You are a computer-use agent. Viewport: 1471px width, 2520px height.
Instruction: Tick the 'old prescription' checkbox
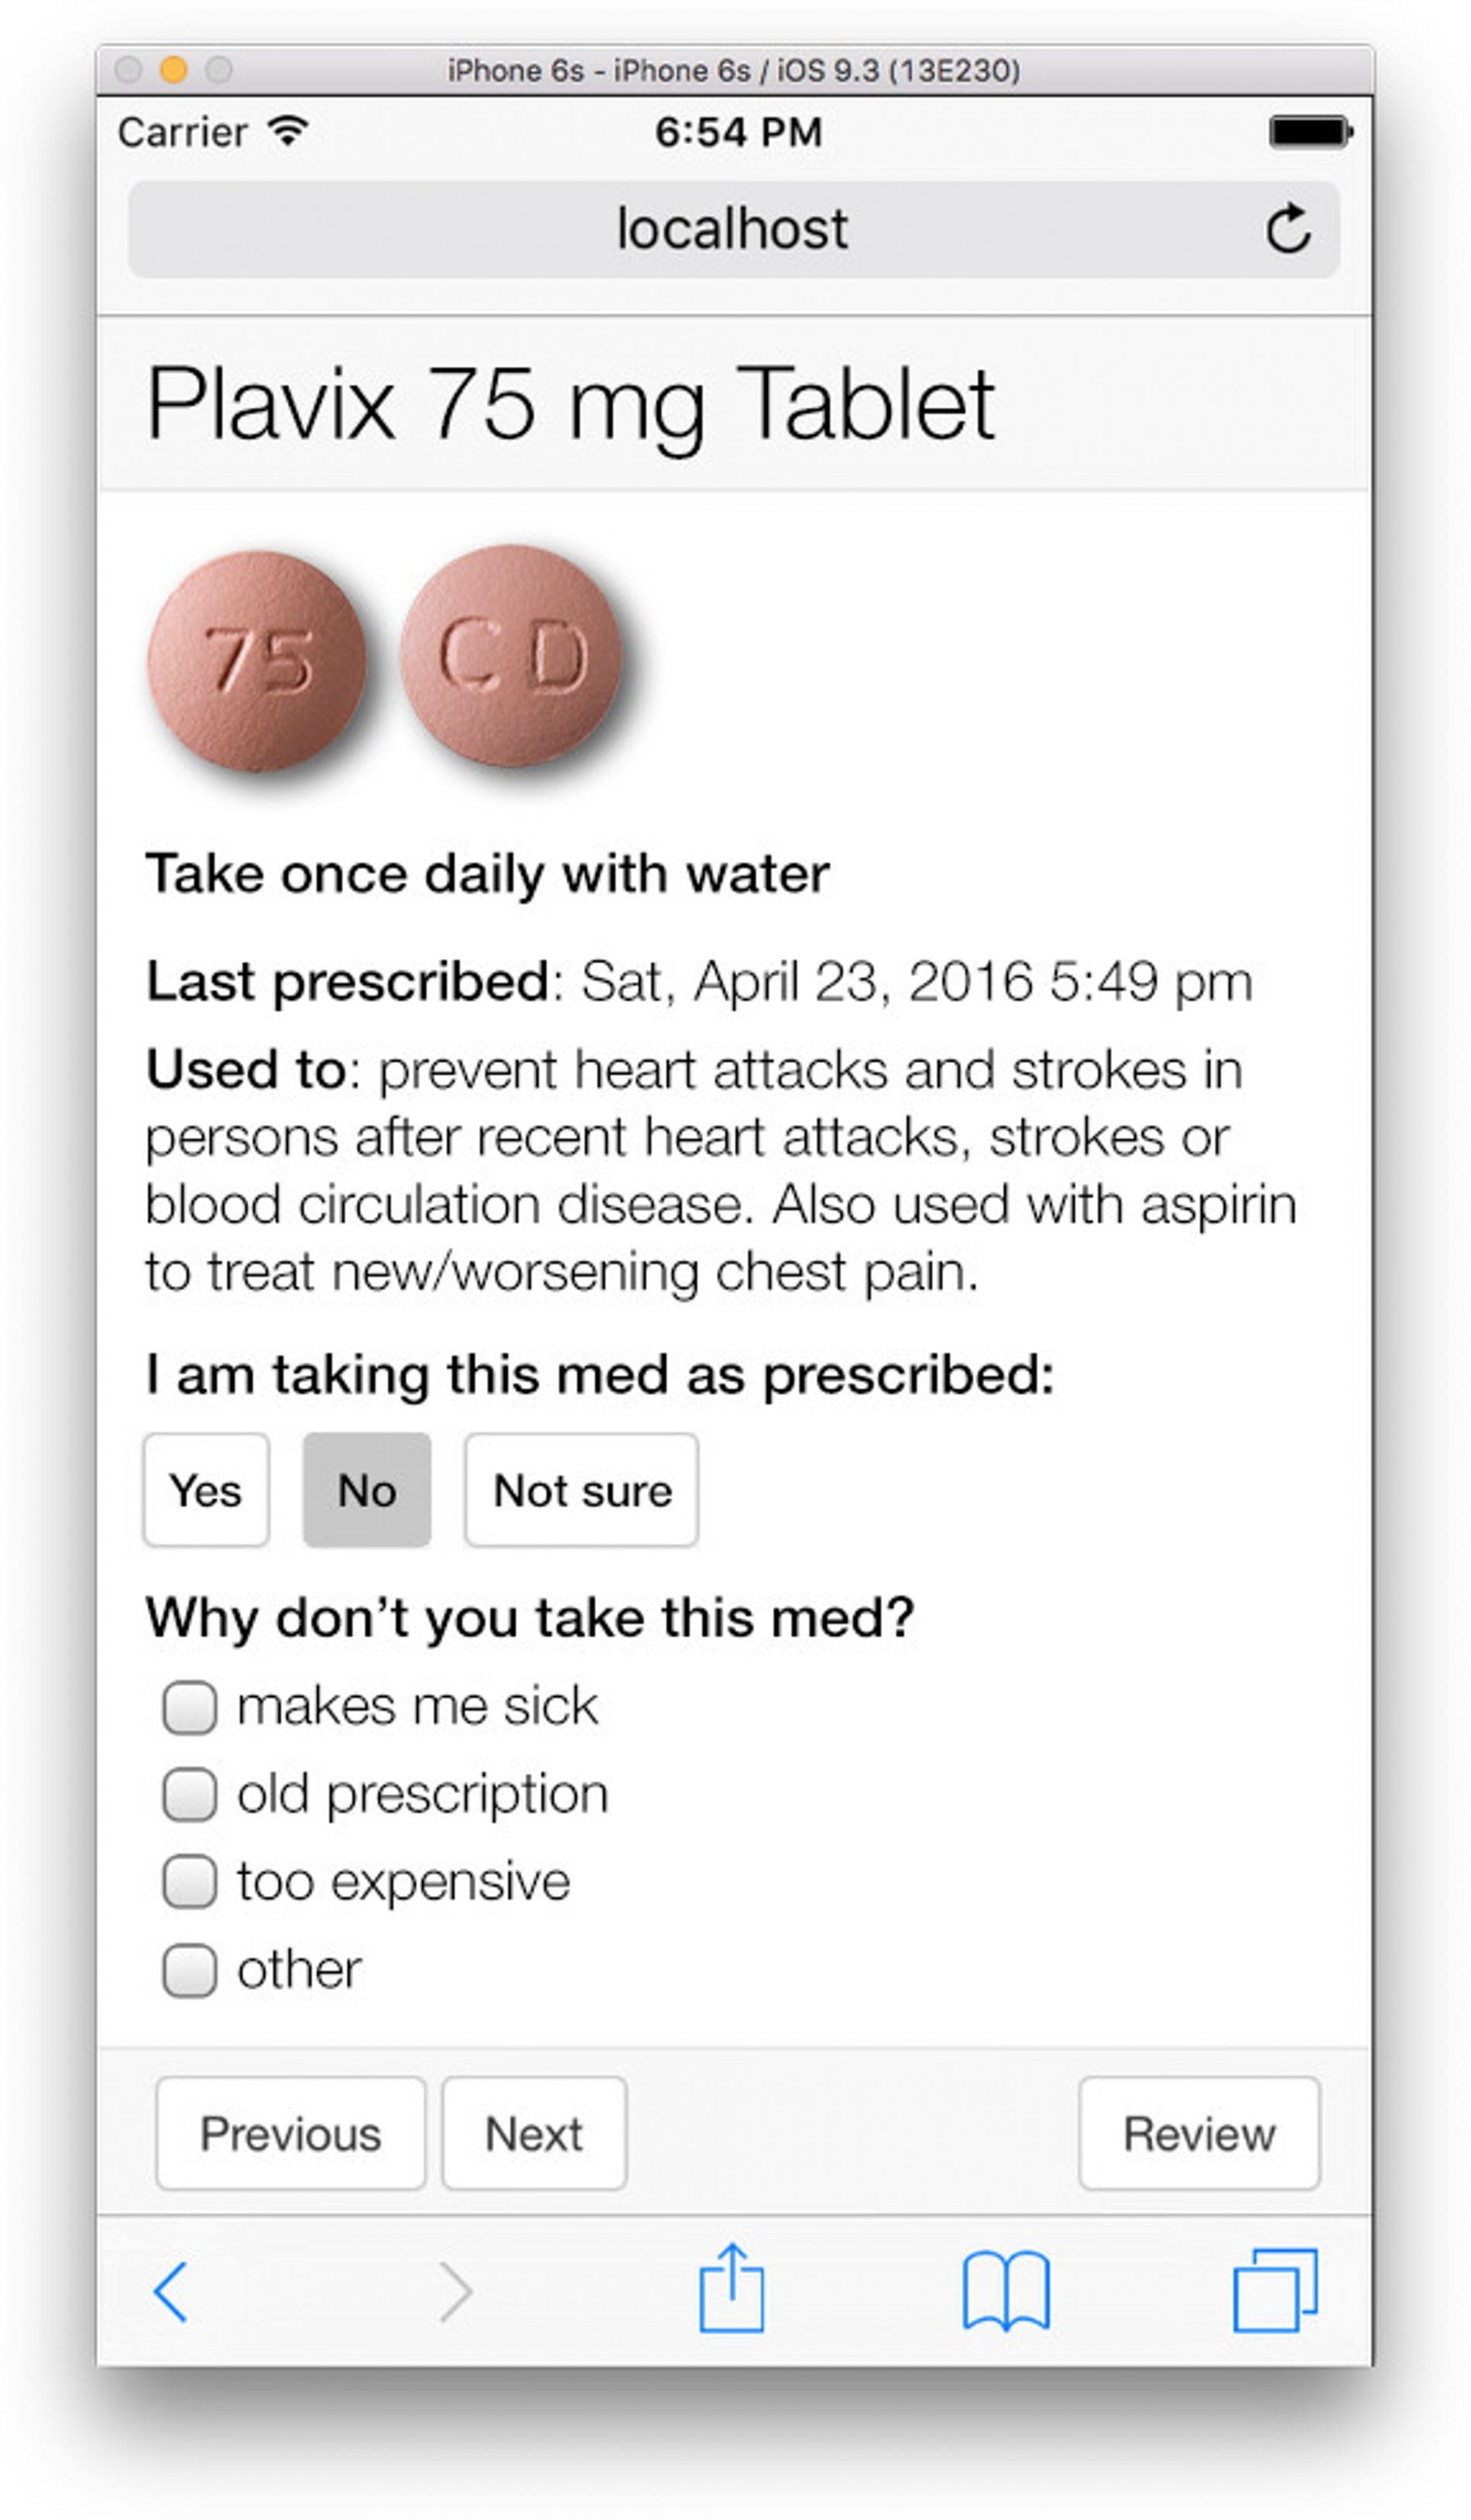point(190,1795)
